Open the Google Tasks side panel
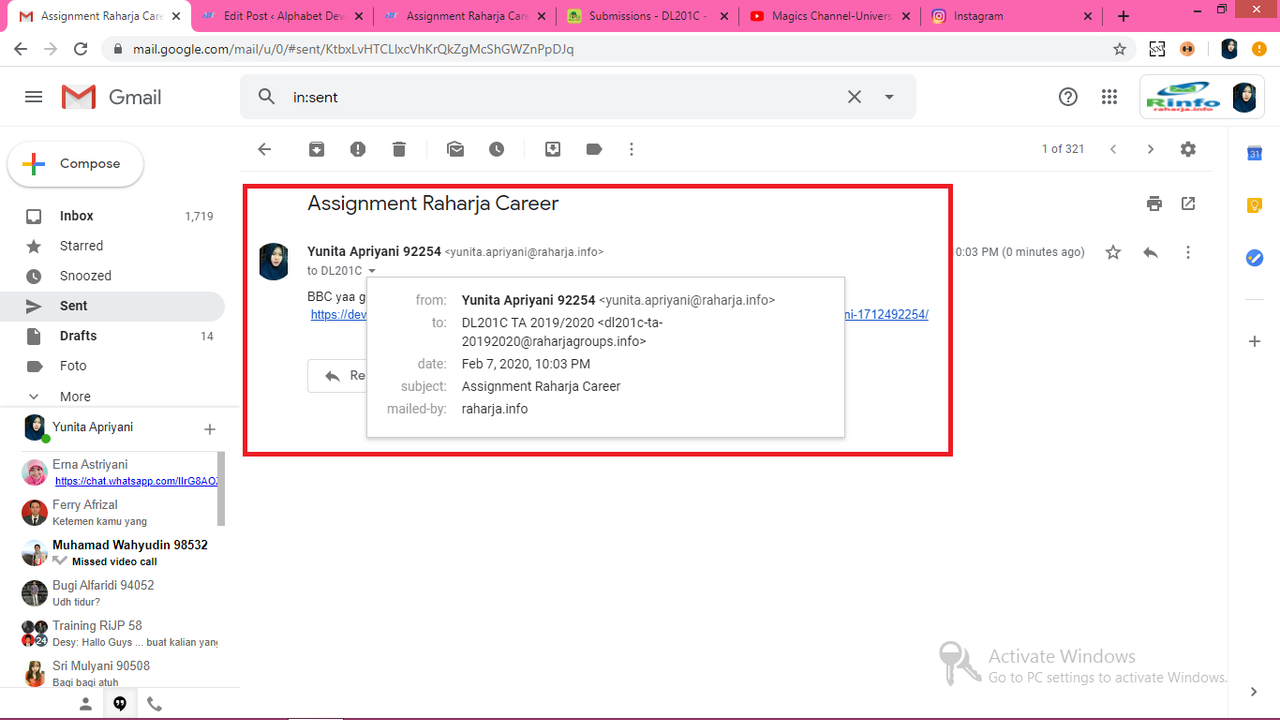This screenshot has height=720, width=1280. (x=1254, y=258)
